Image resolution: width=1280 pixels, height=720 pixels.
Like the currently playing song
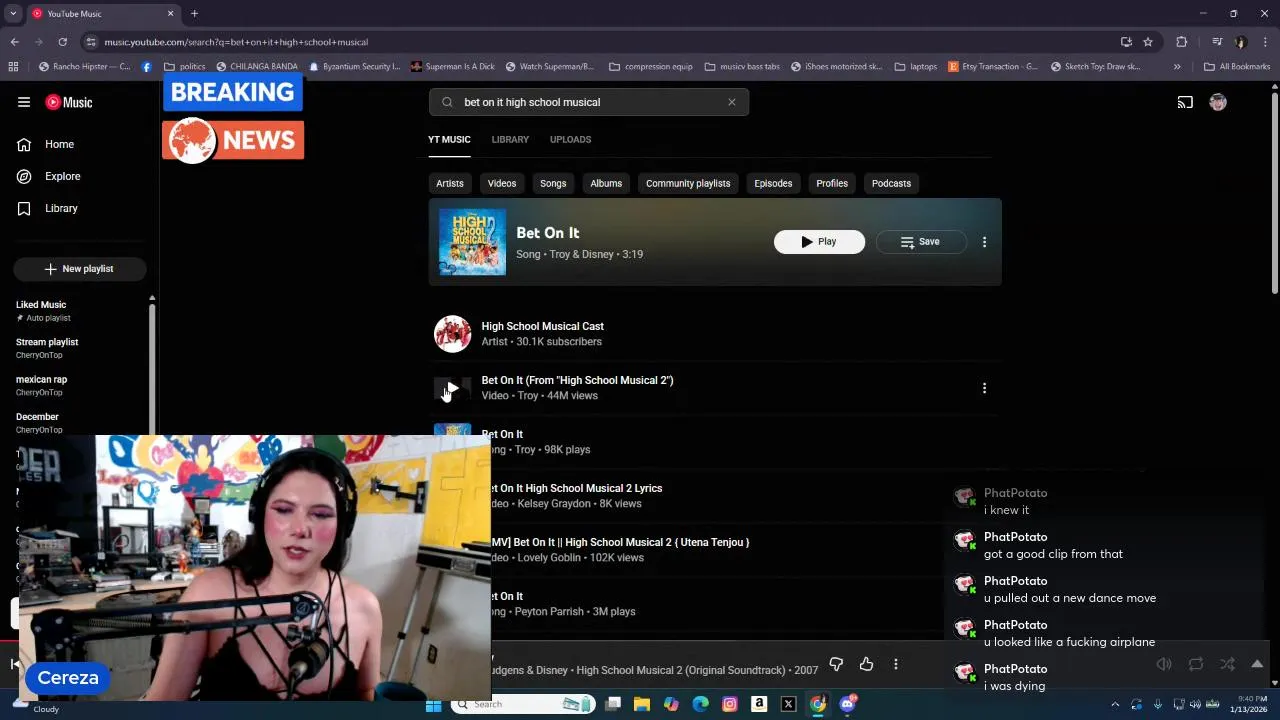click(x=866, y=664)
